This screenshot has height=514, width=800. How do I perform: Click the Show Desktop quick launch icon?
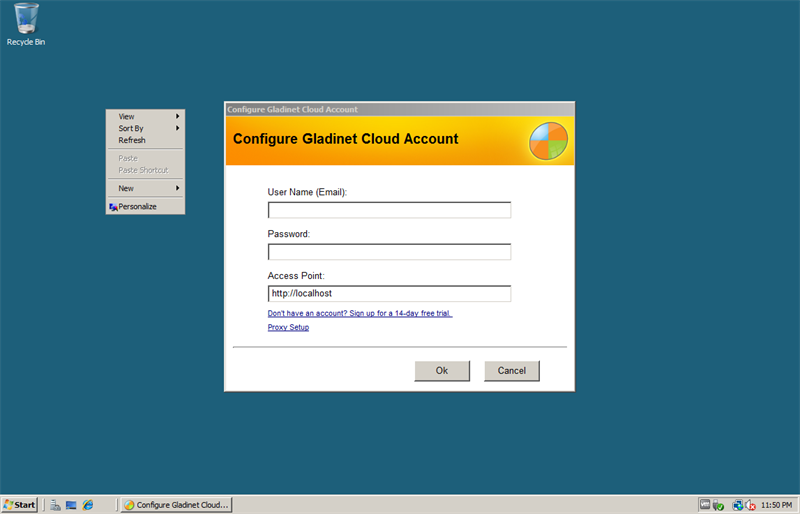[71, 505]
